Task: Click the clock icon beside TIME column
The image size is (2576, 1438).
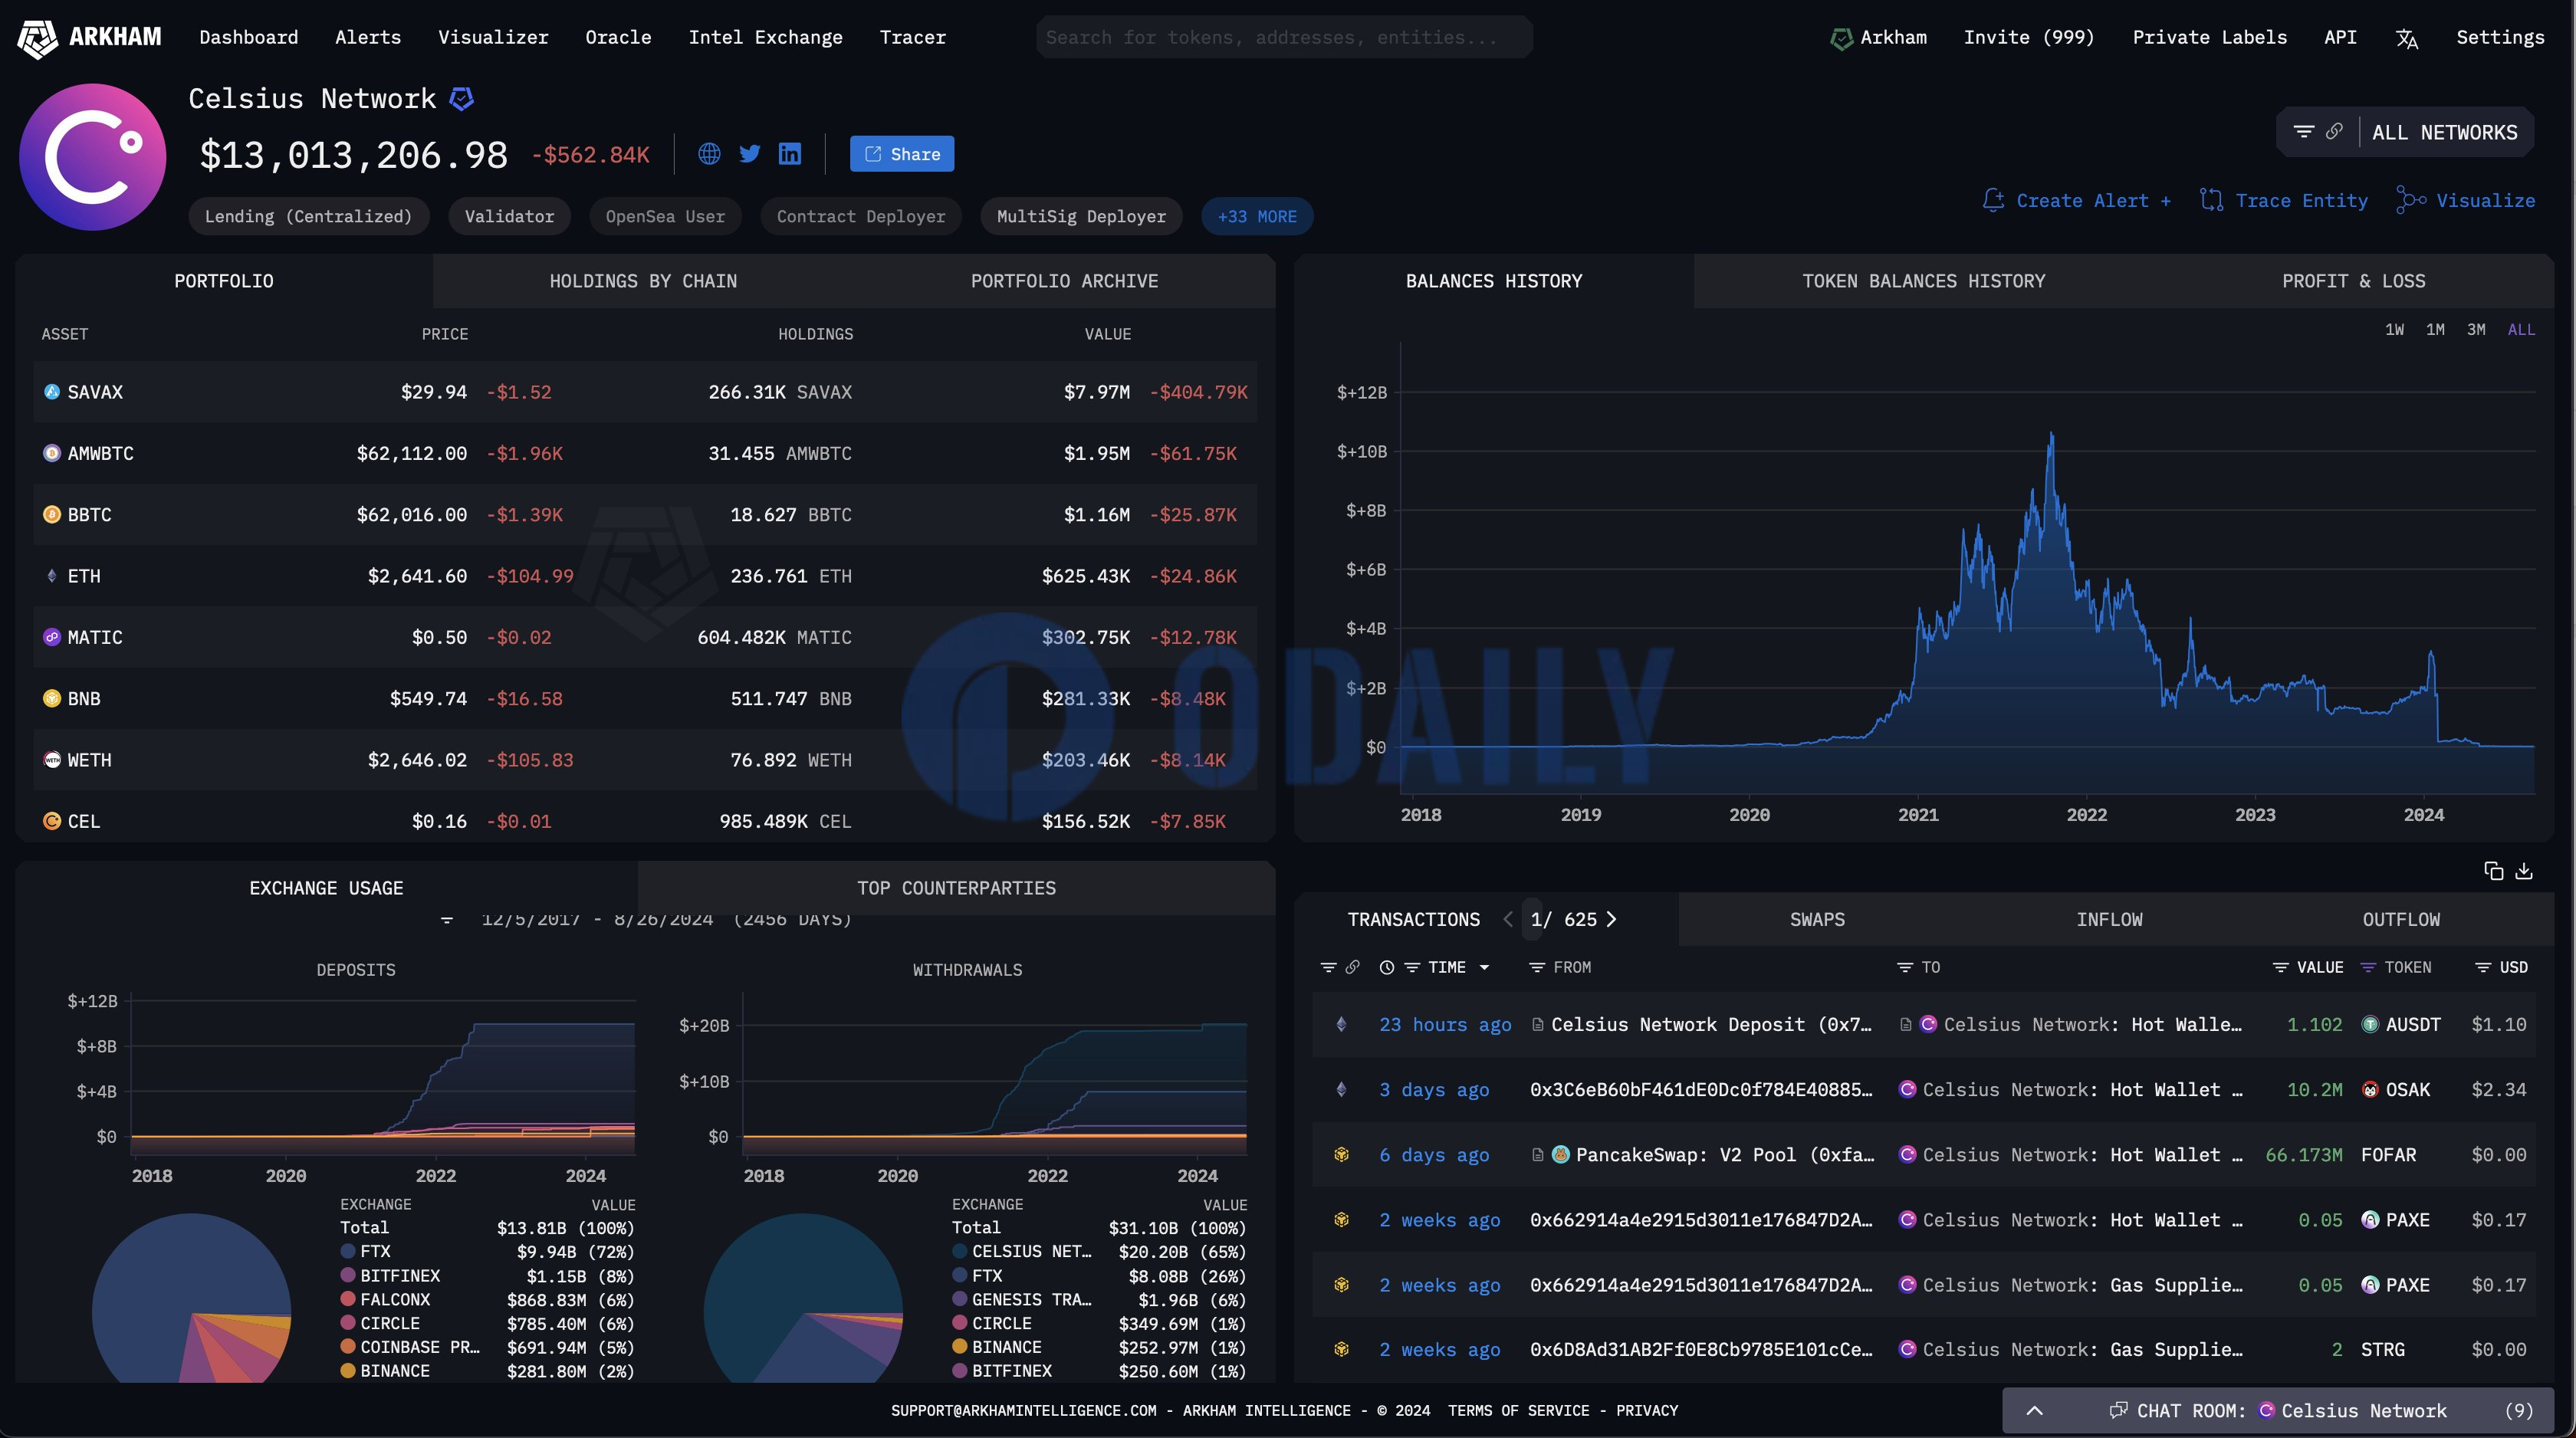Action: 1387,967
